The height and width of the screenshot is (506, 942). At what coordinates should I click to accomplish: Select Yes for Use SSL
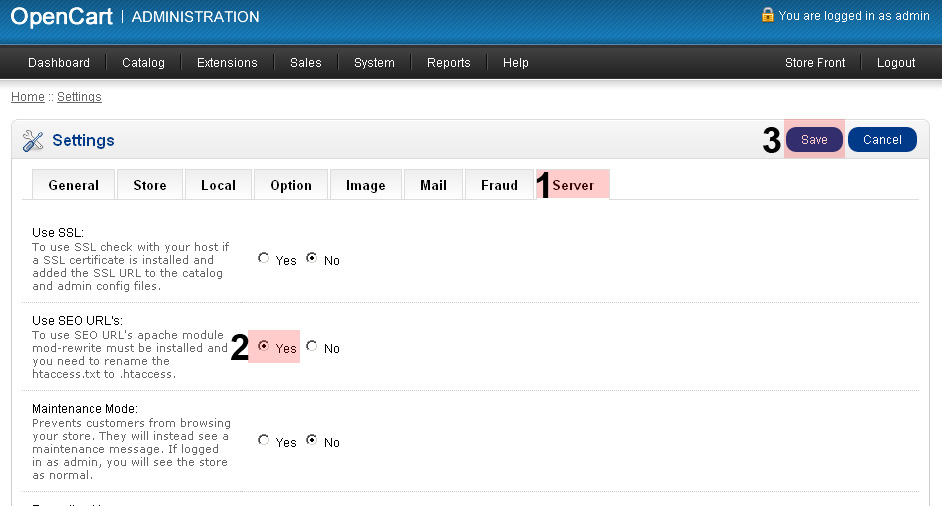coord(264,258)
